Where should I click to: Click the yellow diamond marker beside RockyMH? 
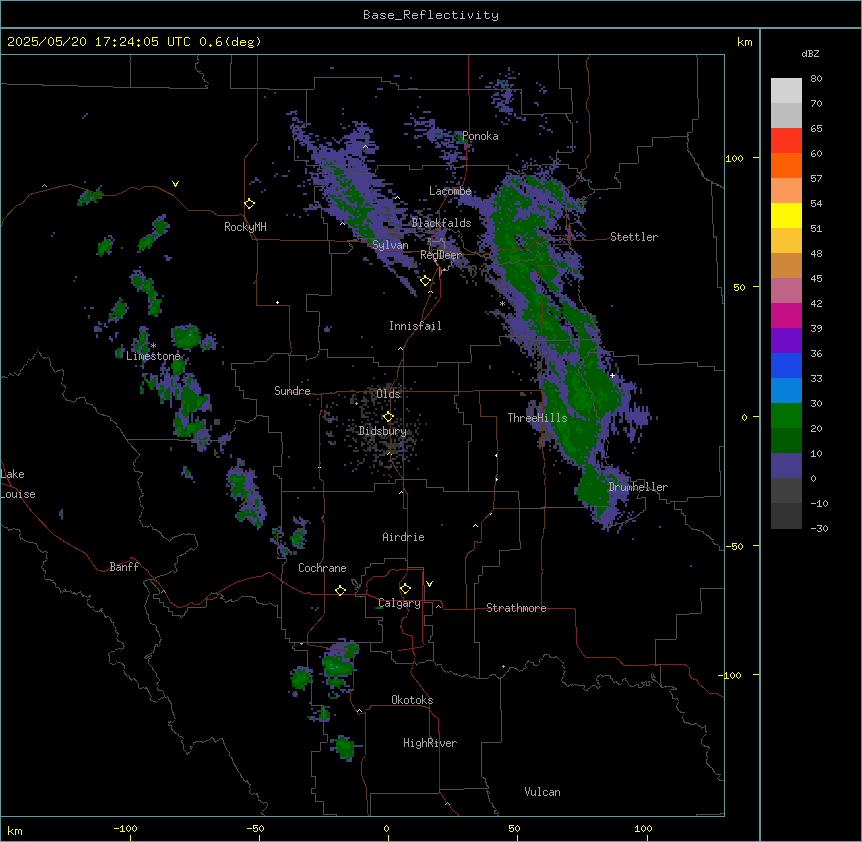(250, 204)
